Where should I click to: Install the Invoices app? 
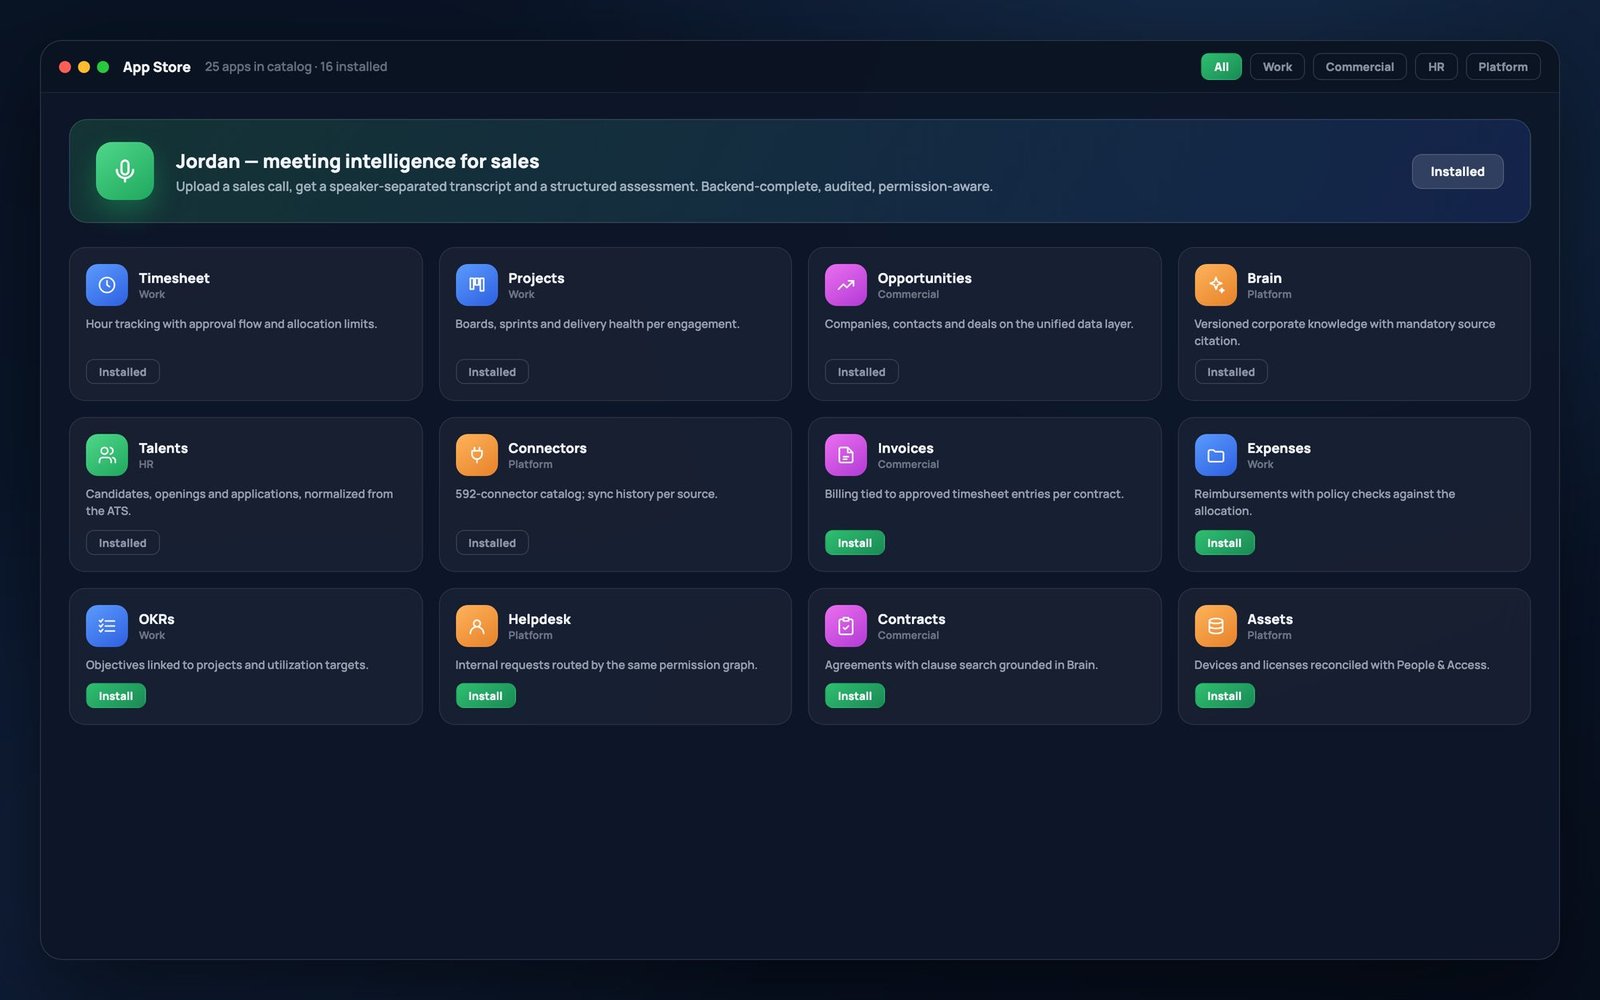coord(855,543)
